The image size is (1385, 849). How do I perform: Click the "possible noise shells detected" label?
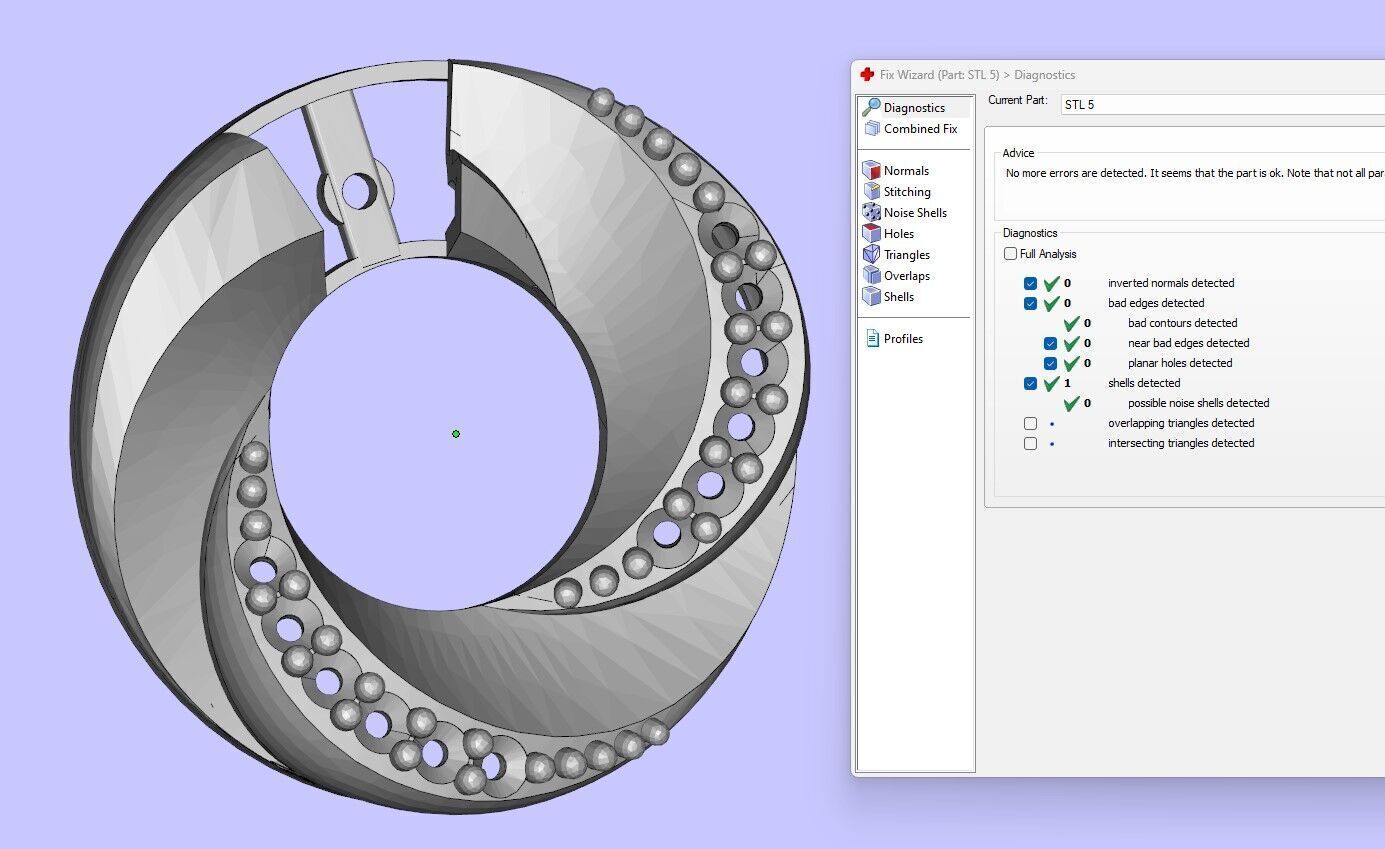[x=1198, y=403]
